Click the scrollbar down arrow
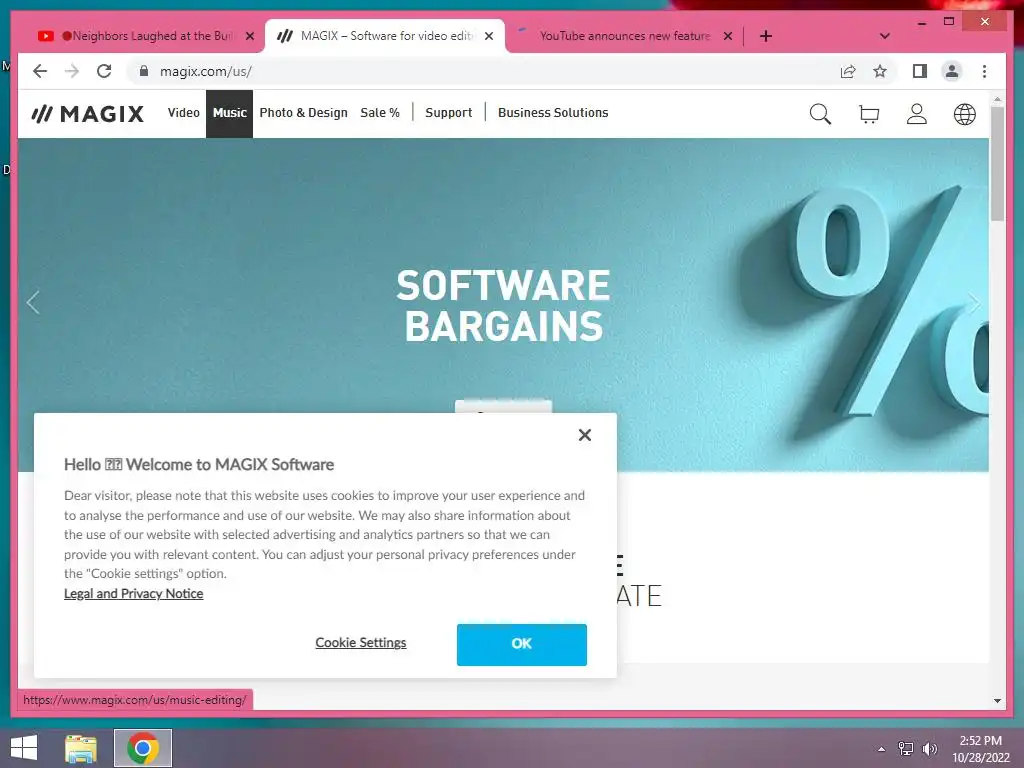The width and height of the screenshot is (1024, 768). pos(997,701)
